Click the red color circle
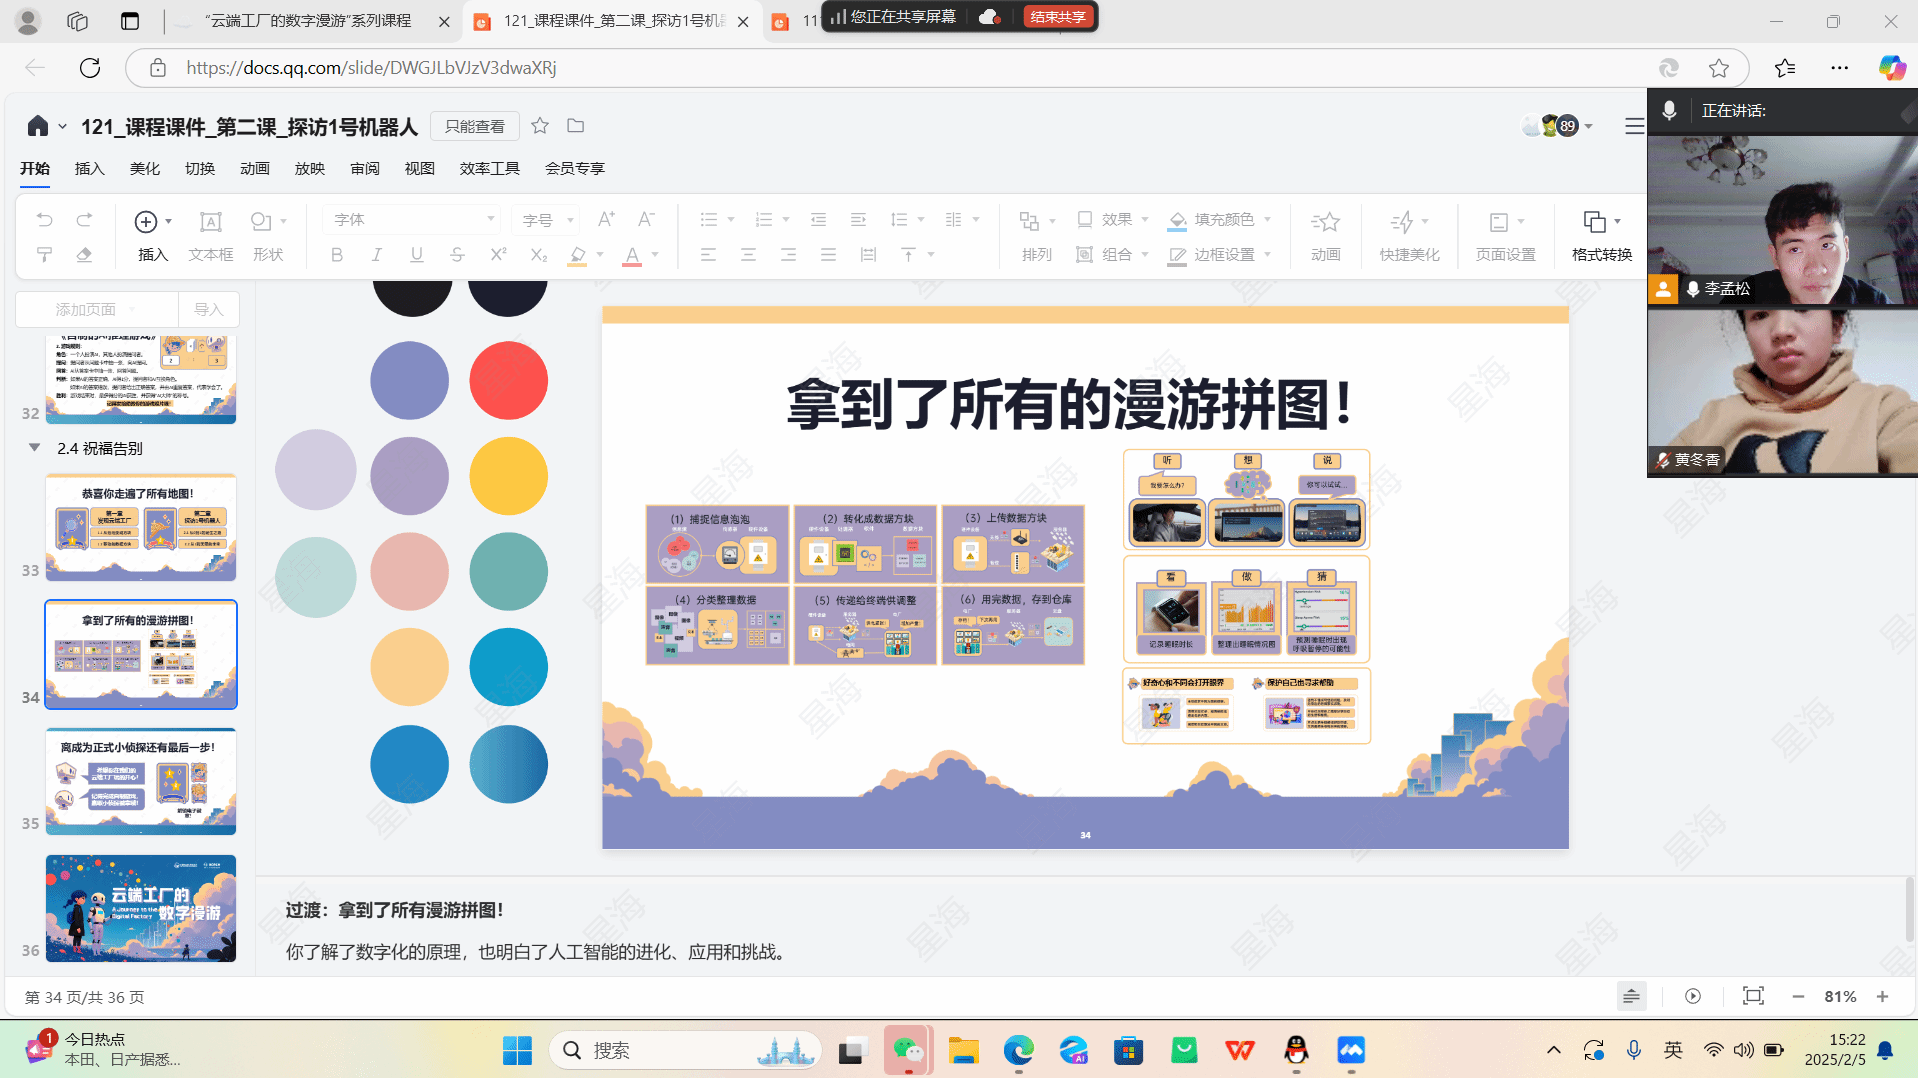This screenshot has height=1078, width=1918. coord(508,381)
